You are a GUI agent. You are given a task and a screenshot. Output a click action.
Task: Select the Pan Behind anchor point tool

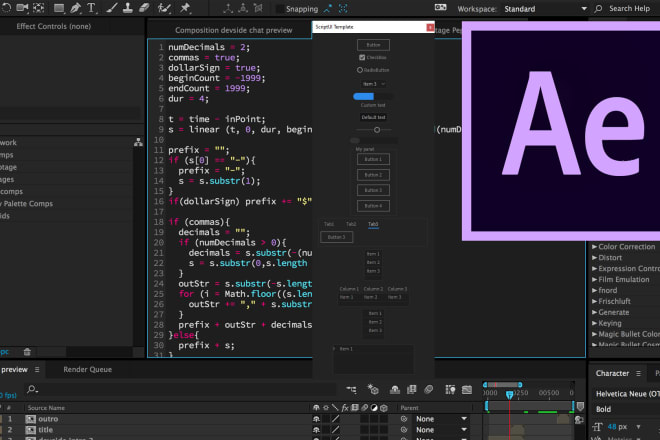pos(39,8)
